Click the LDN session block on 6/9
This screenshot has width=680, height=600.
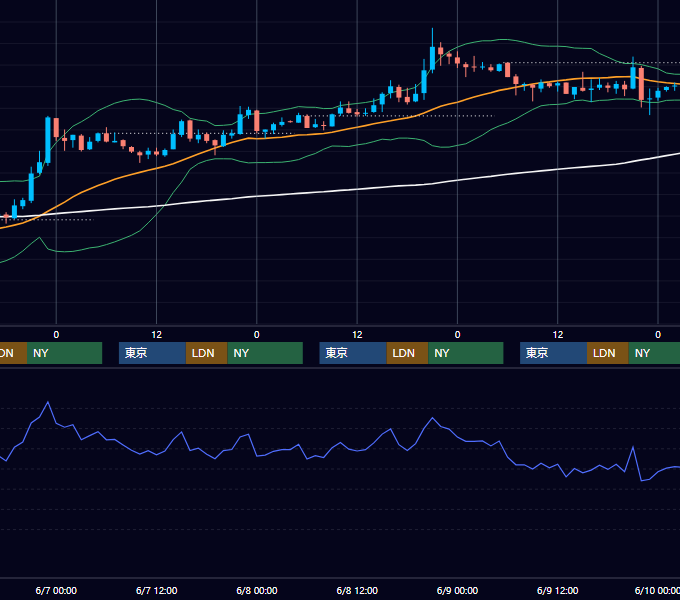(x=608, y=353)
